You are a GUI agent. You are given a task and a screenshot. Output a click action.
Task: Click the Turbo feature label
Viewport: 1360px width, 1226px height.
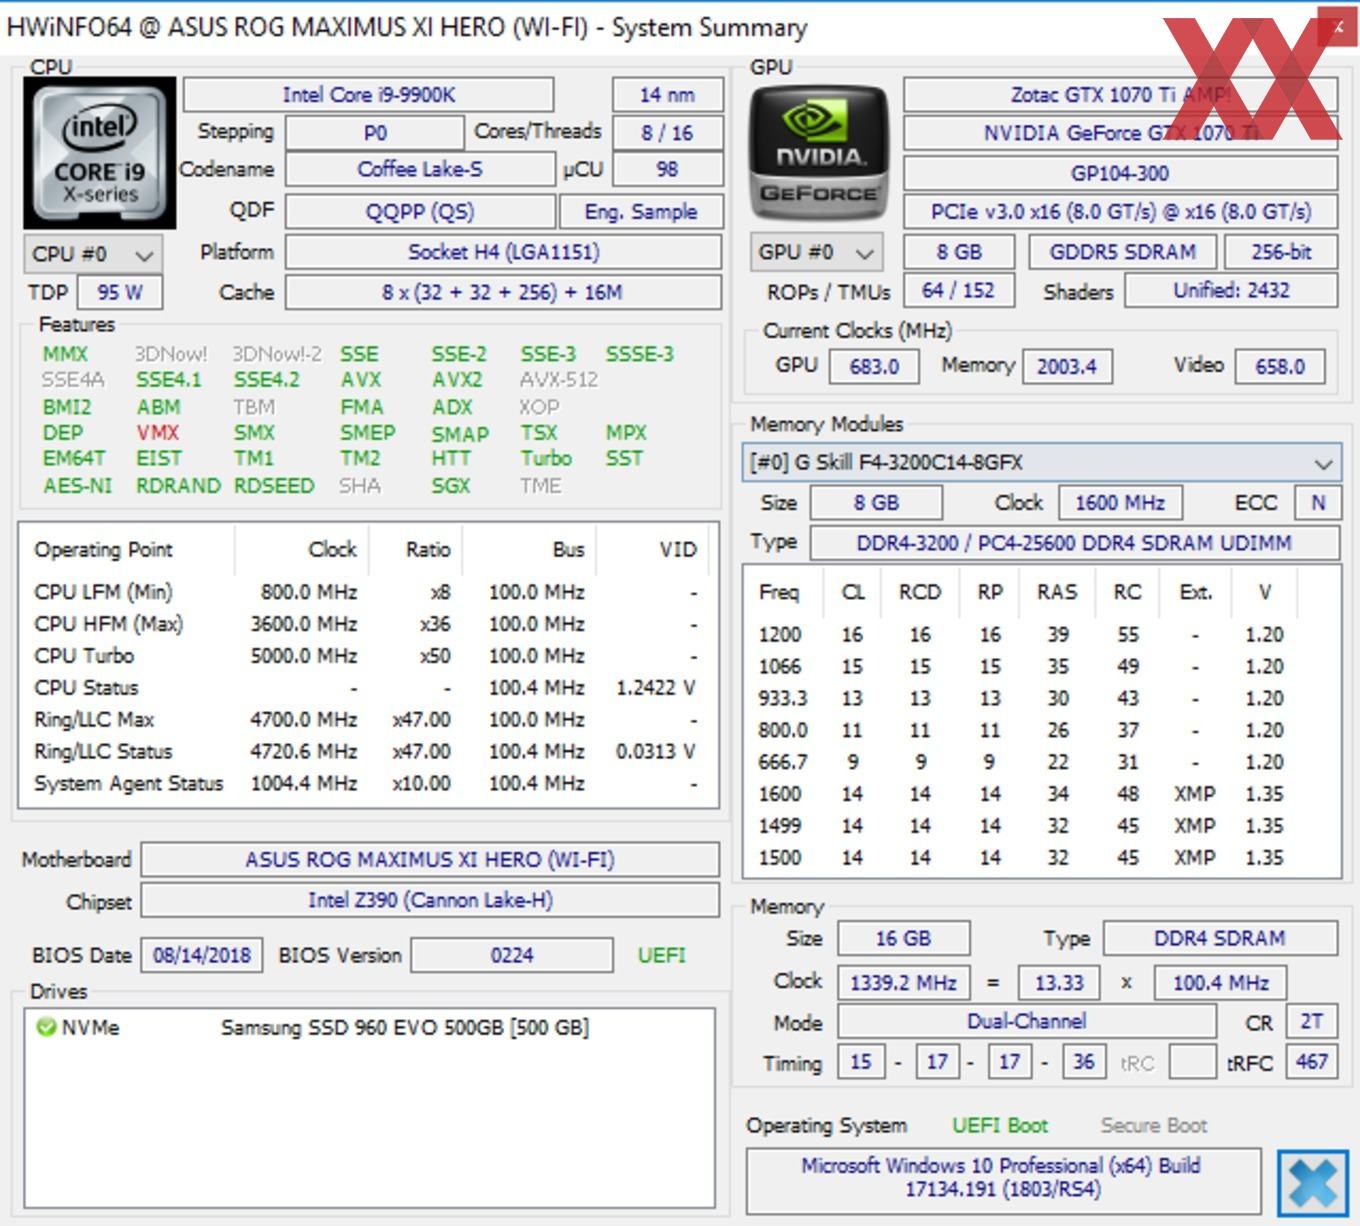click(x=546, y=458)
